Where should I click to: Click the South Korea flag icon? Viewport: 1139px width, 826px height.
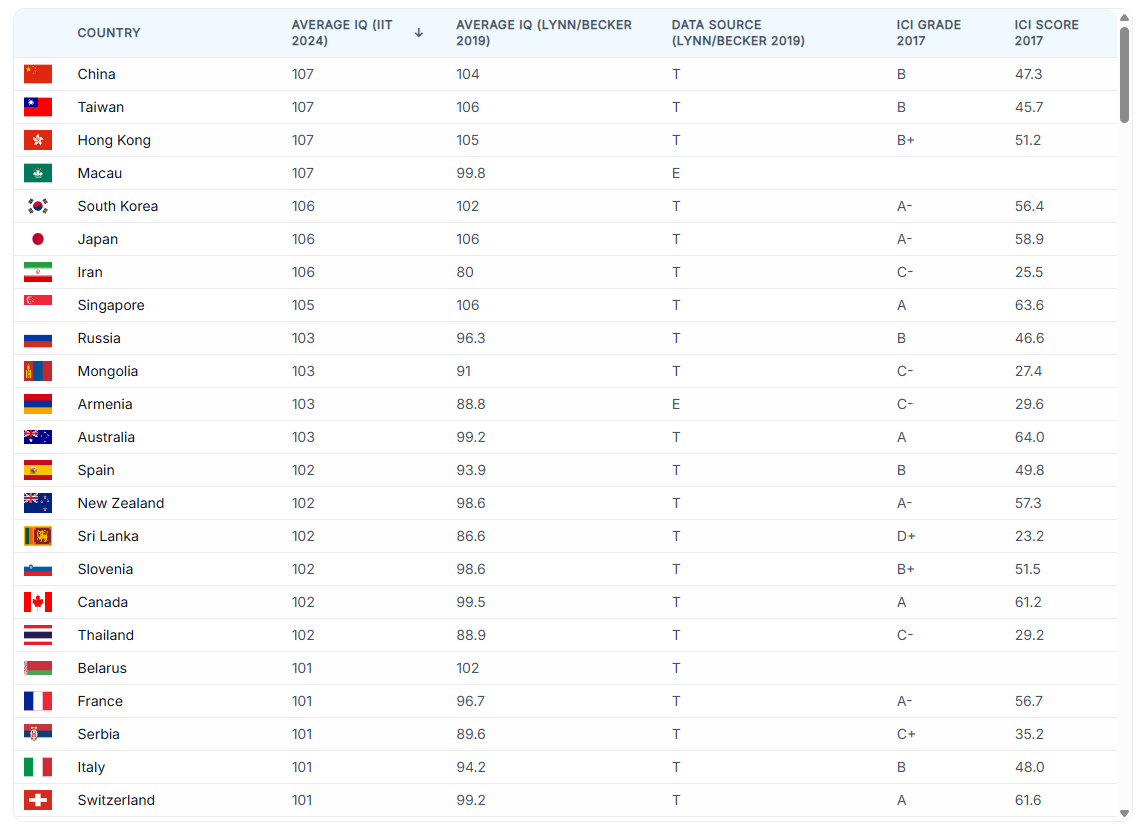[x=38, y=206]
